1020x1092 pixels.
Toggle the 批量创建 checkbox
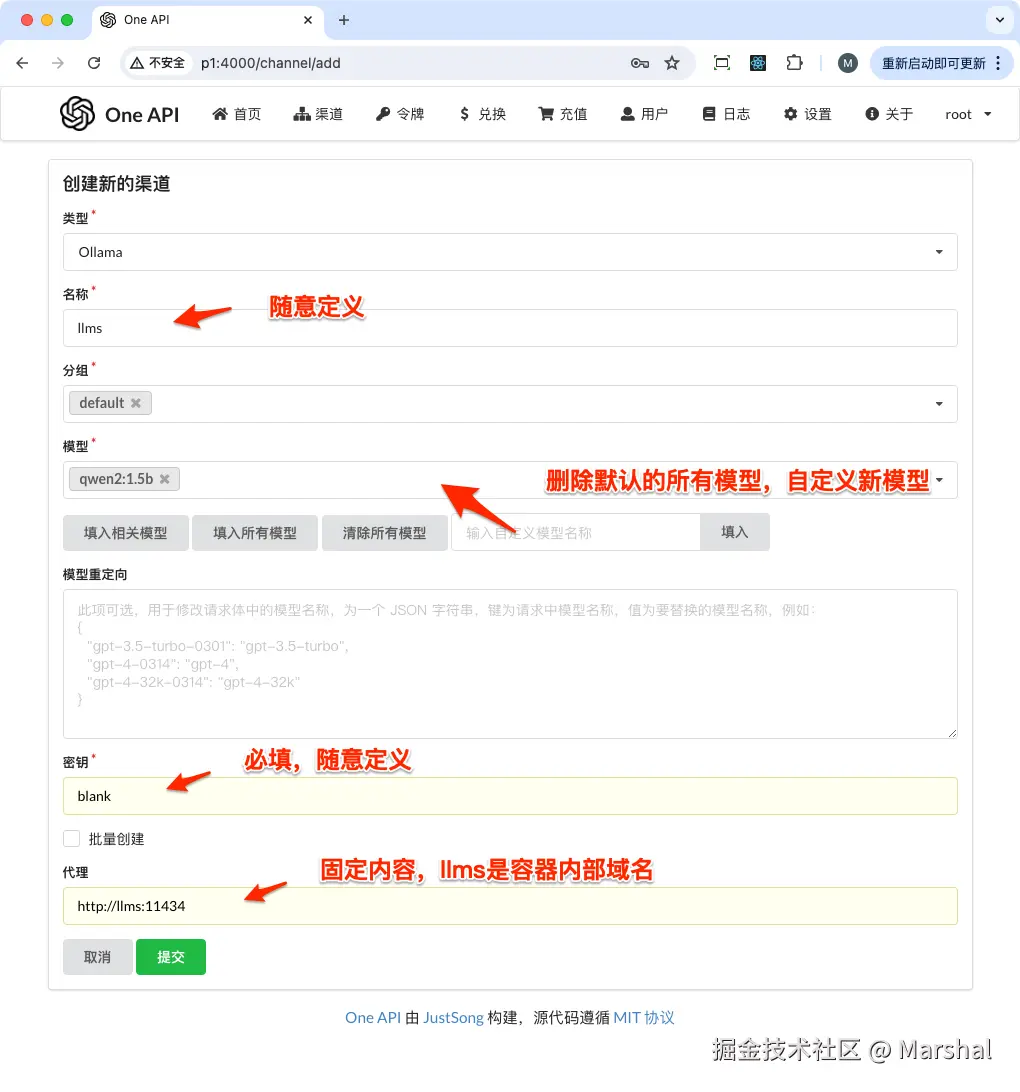[x=72, y=838]
